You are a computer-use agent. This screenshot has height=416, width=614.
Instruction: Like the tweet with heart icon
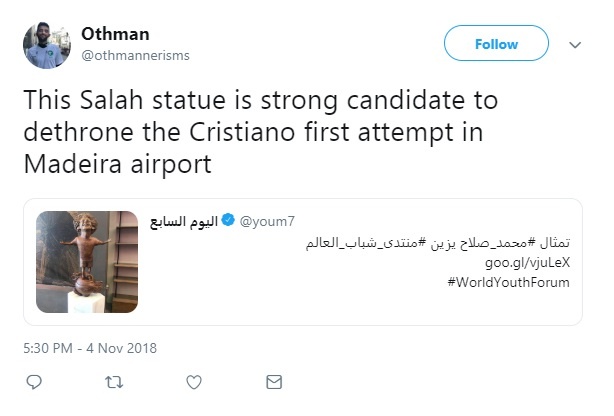point(194,382)
